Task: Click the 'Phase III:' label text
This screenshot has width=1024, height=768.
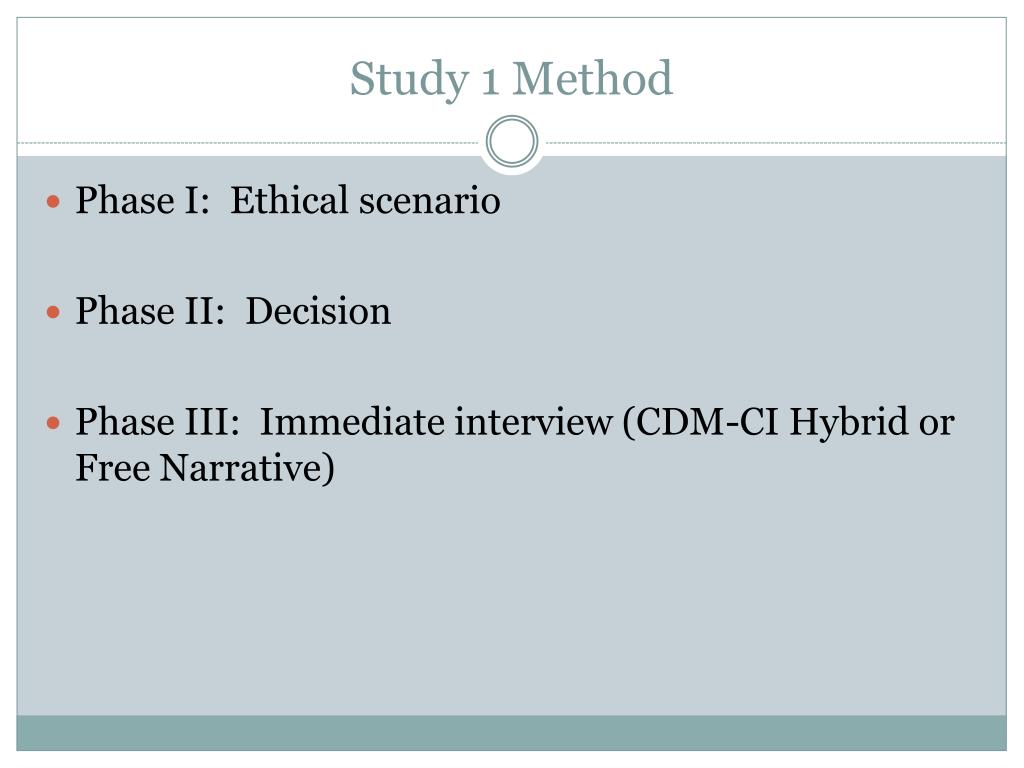Action: pos(157,422)
